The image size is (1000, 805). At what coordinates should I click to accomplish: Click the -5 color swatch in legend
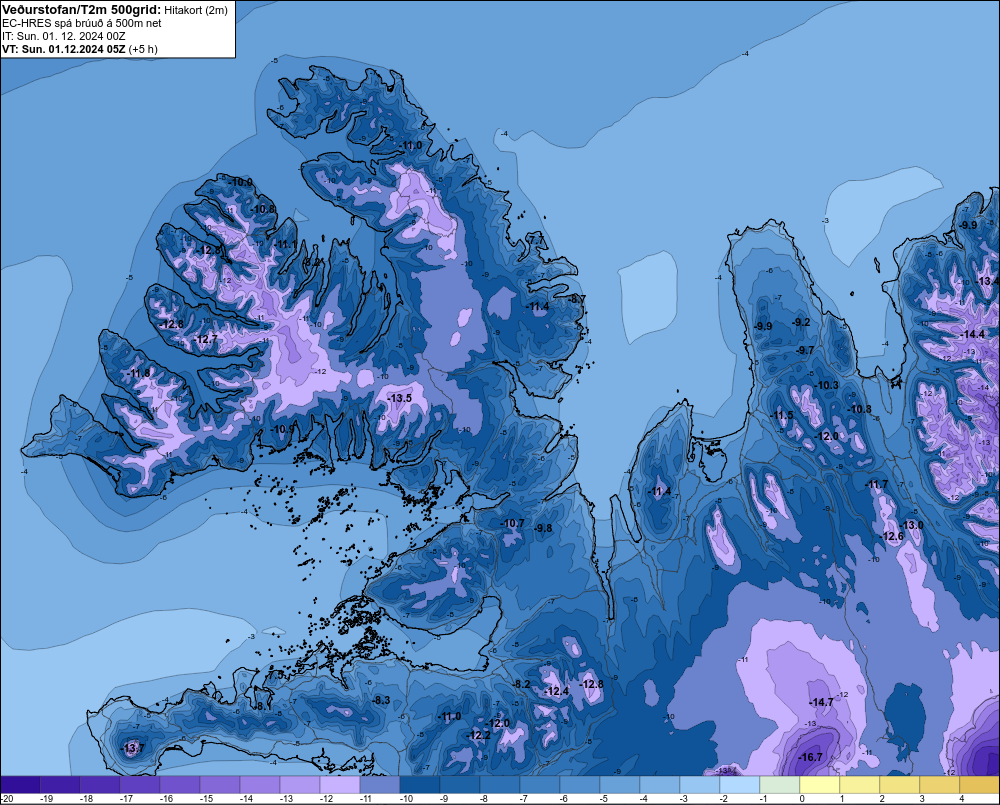[619, 784]
